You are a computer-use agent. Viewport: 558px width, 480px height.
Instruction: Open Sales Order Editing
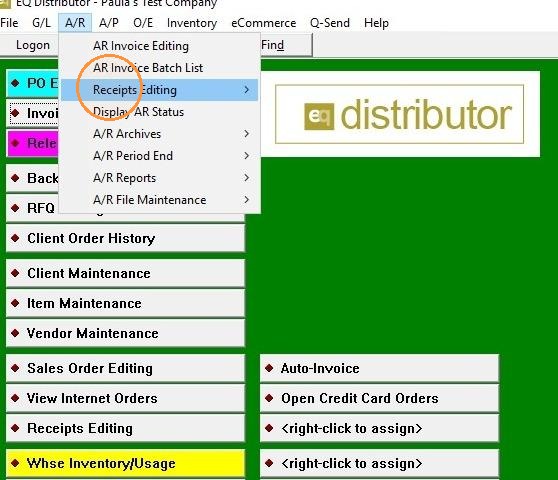click(x=125, y=368)
